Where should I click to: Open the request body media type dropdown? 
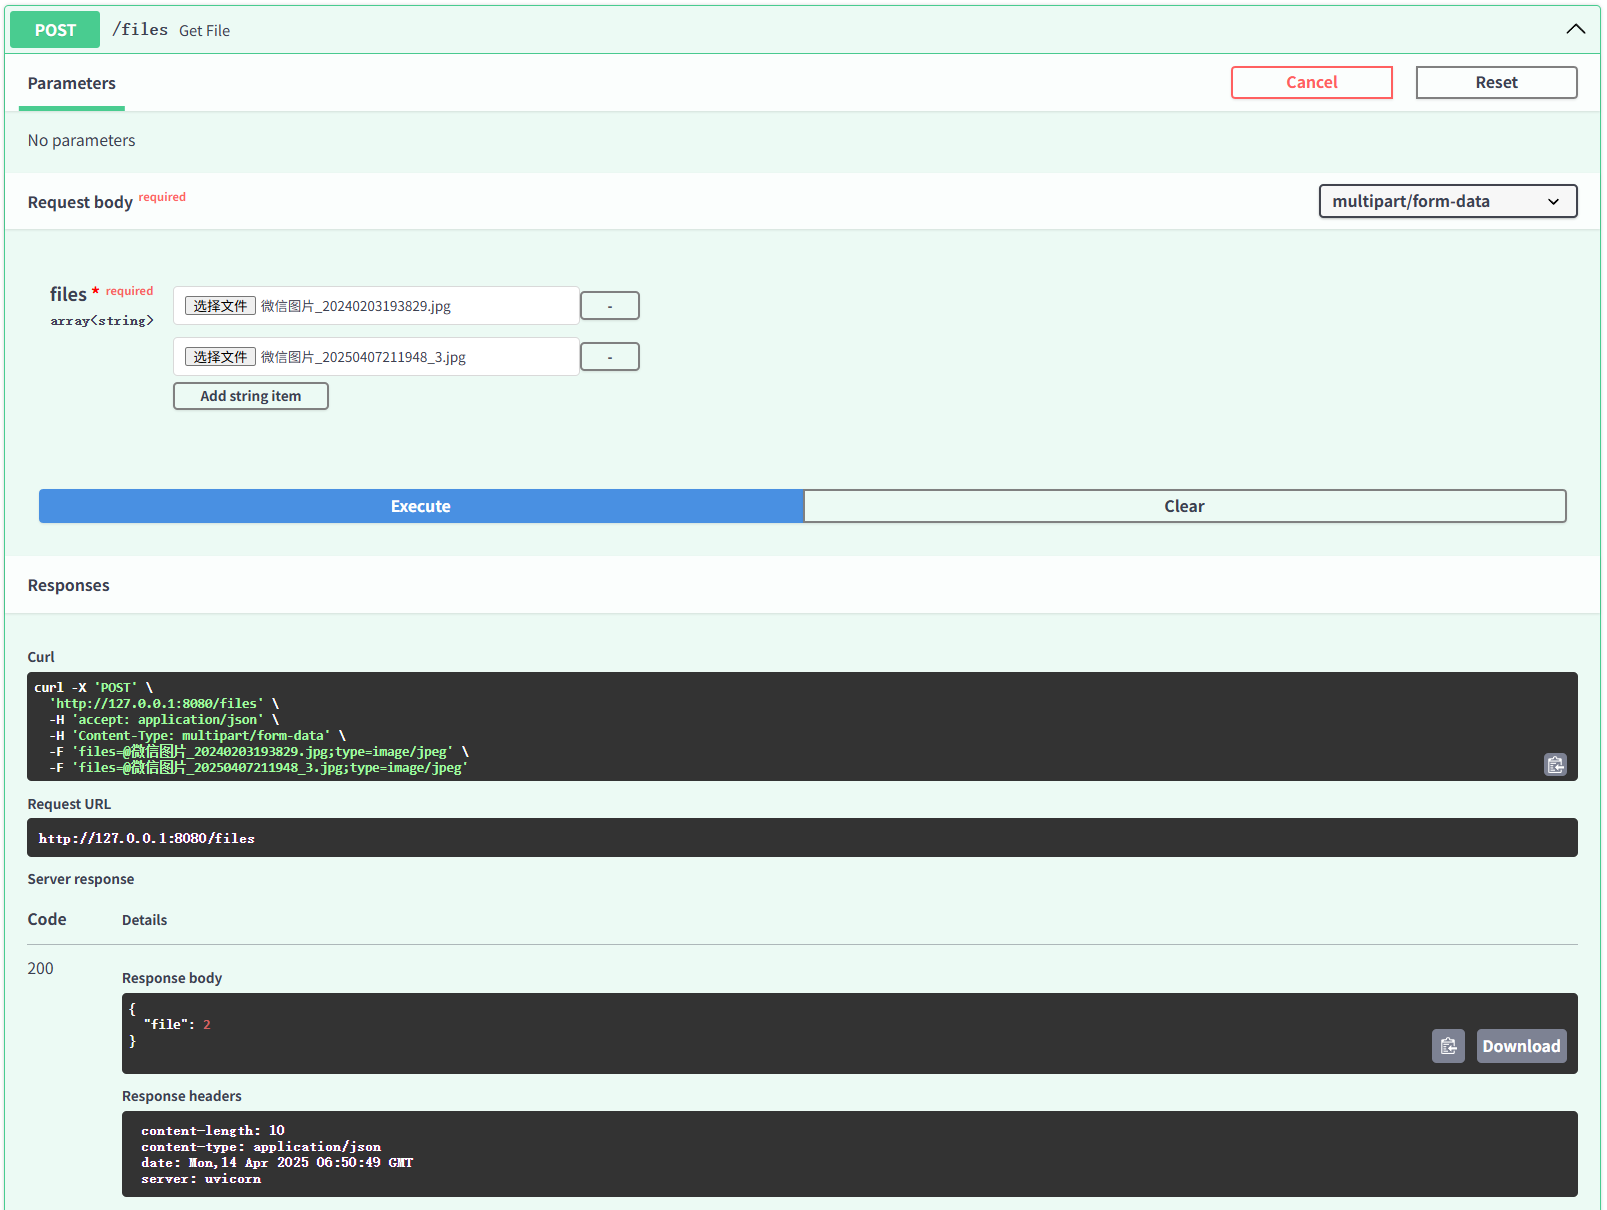click(1446, 201)
